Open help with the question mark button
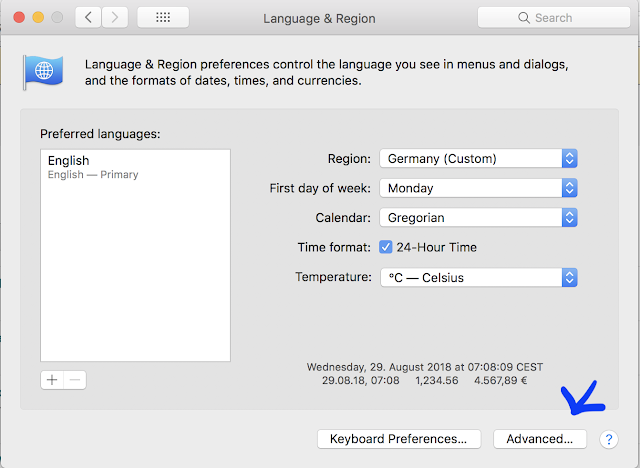The width and height of the screenshot is (640, 468). click(x=607, y=439)
